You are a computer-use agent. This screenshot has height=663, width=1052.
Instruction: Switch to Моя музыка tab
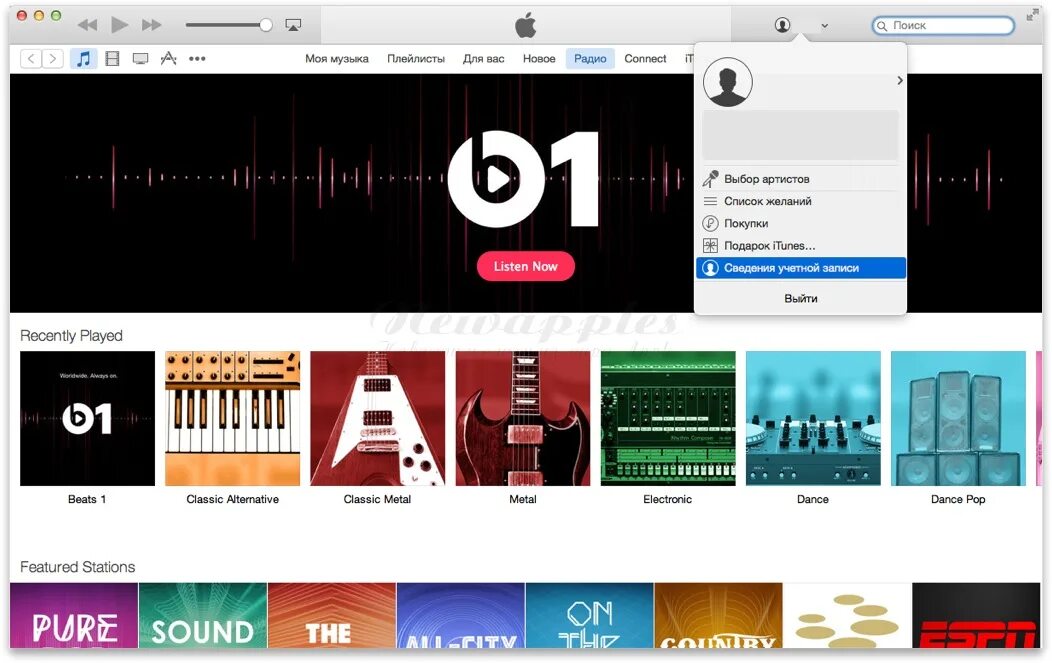coord(337,59)
